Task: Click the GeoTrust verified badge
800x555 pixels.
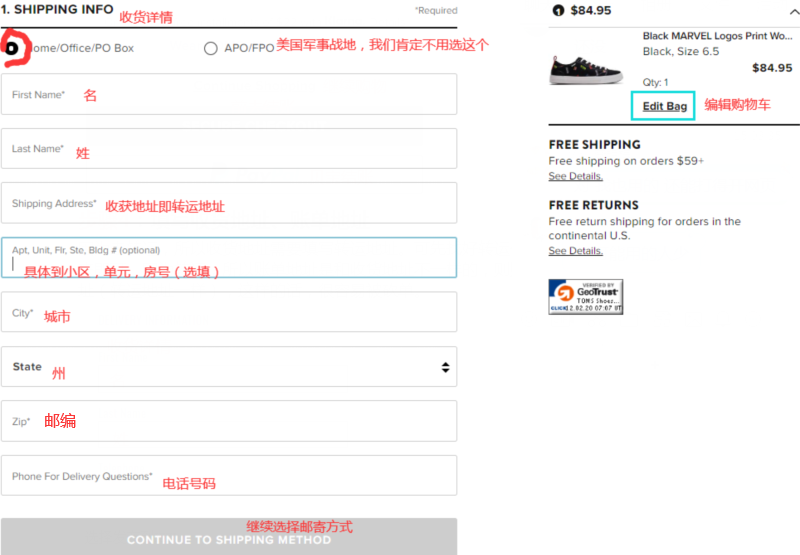Action: [x=586, y=297]
